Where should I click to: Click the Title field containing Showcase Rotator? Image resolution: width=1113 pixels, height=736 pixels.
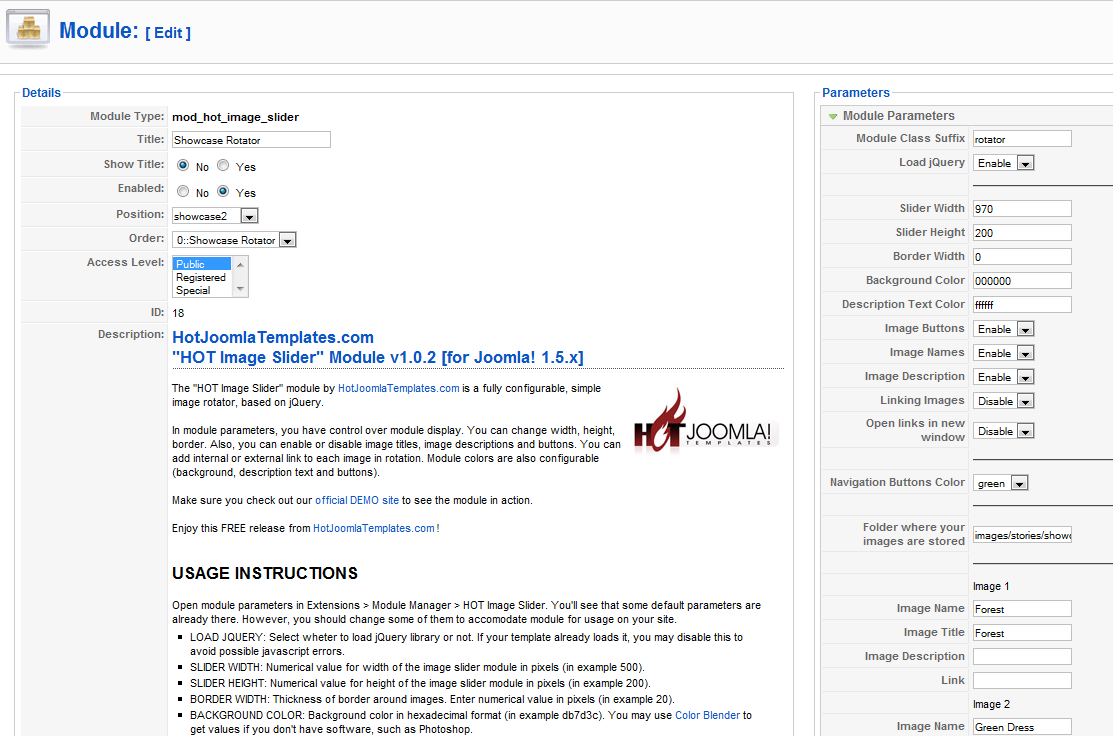[x=251, y=140]
